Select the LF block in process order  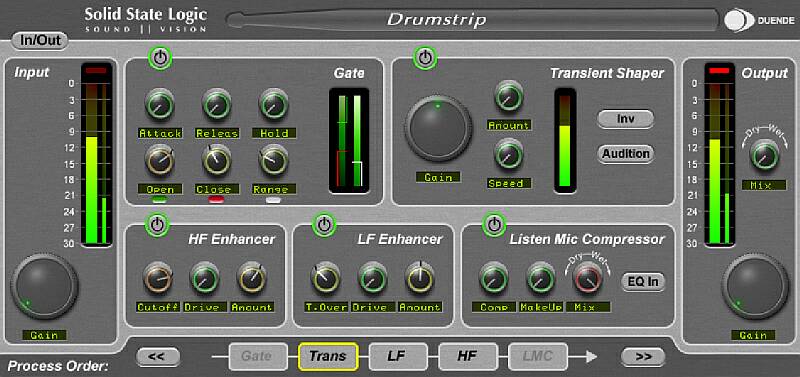398,356
